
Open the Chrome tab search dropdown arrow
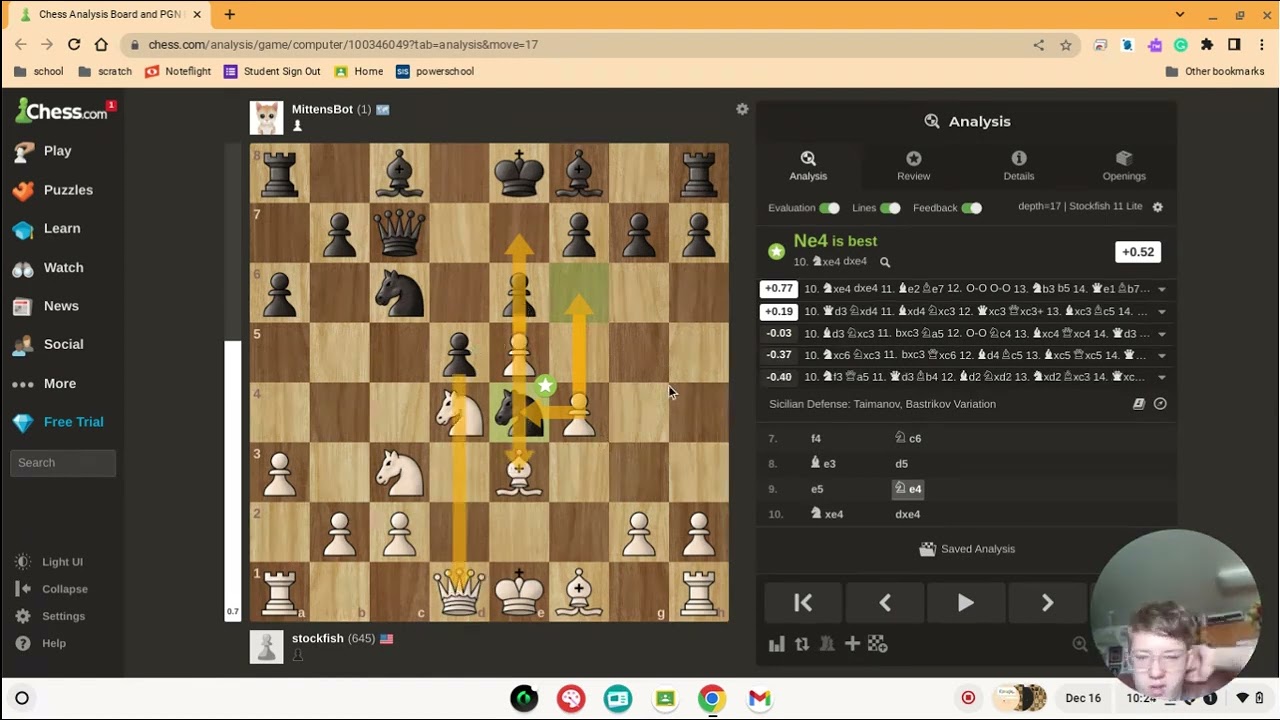1180,15
